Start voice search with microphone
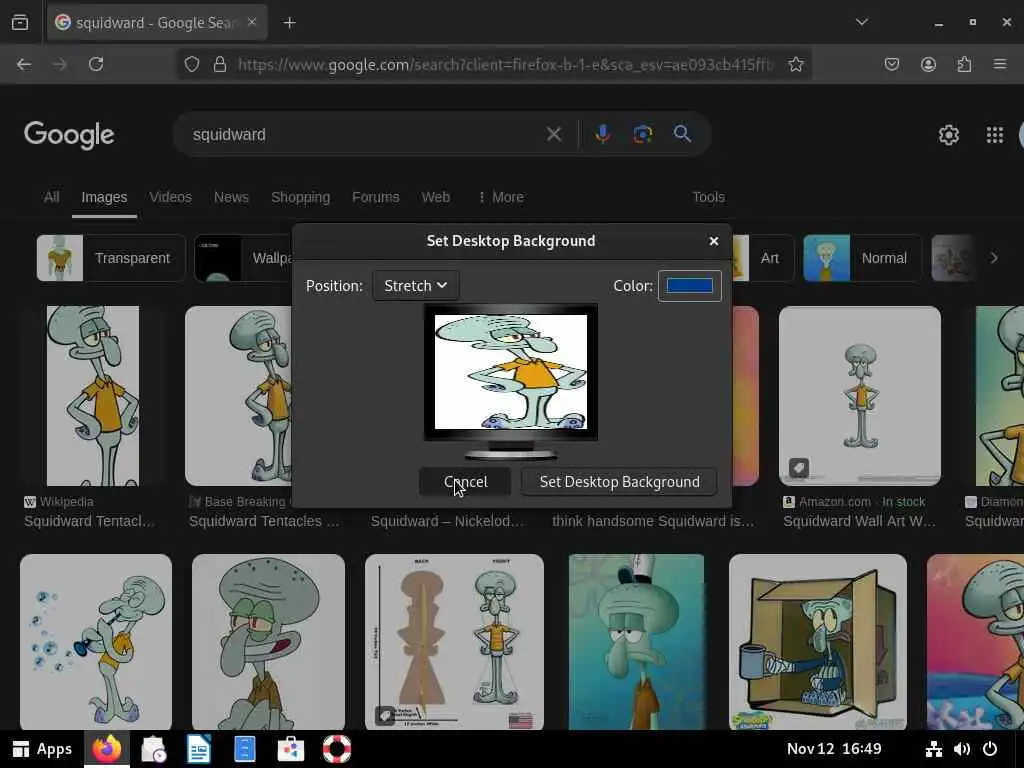 [603, 134]
